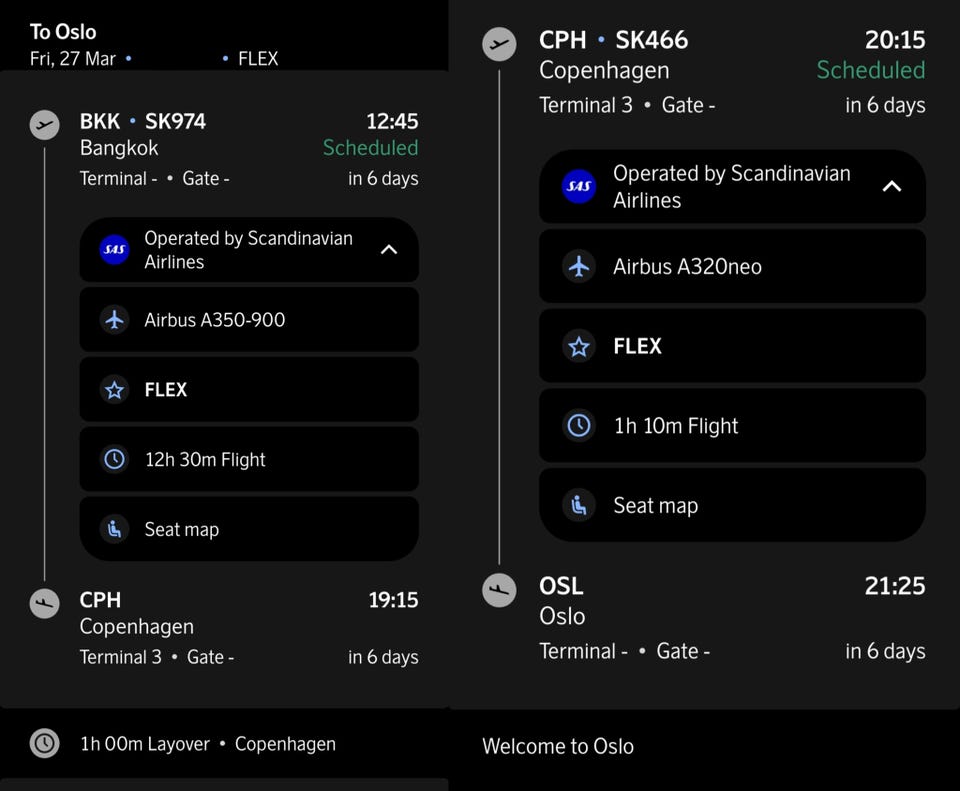This screenshot has width=960, height=791.
Task: Click FLEX label on SK974 card
Action: point(165,389)
